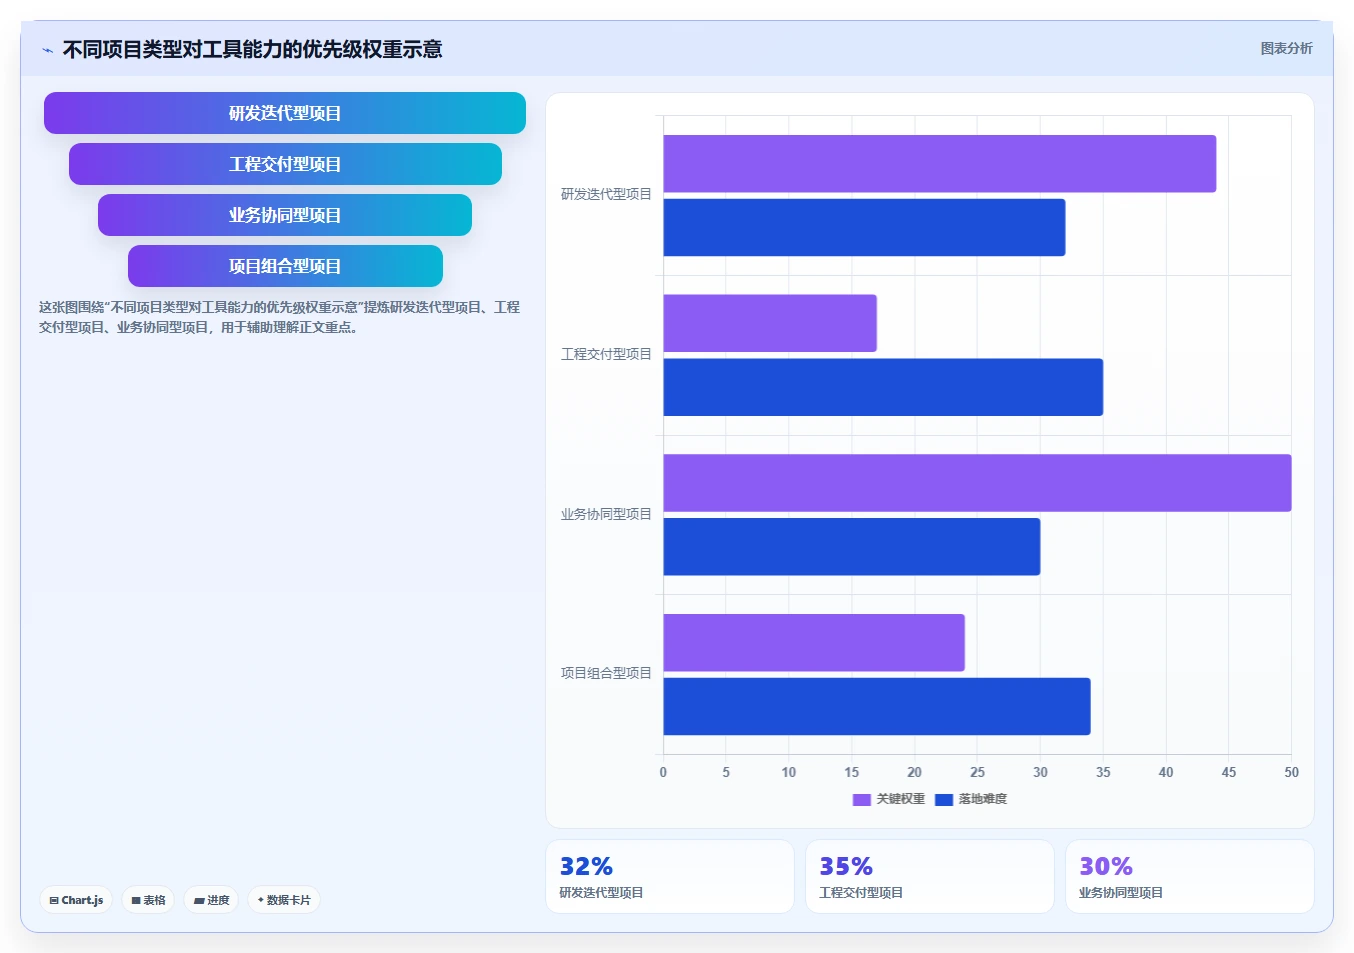Click the 32% 研发迭代型项目 stat card
The width and height of the screenshot is (1354, 953).
(x=670, y=876)
